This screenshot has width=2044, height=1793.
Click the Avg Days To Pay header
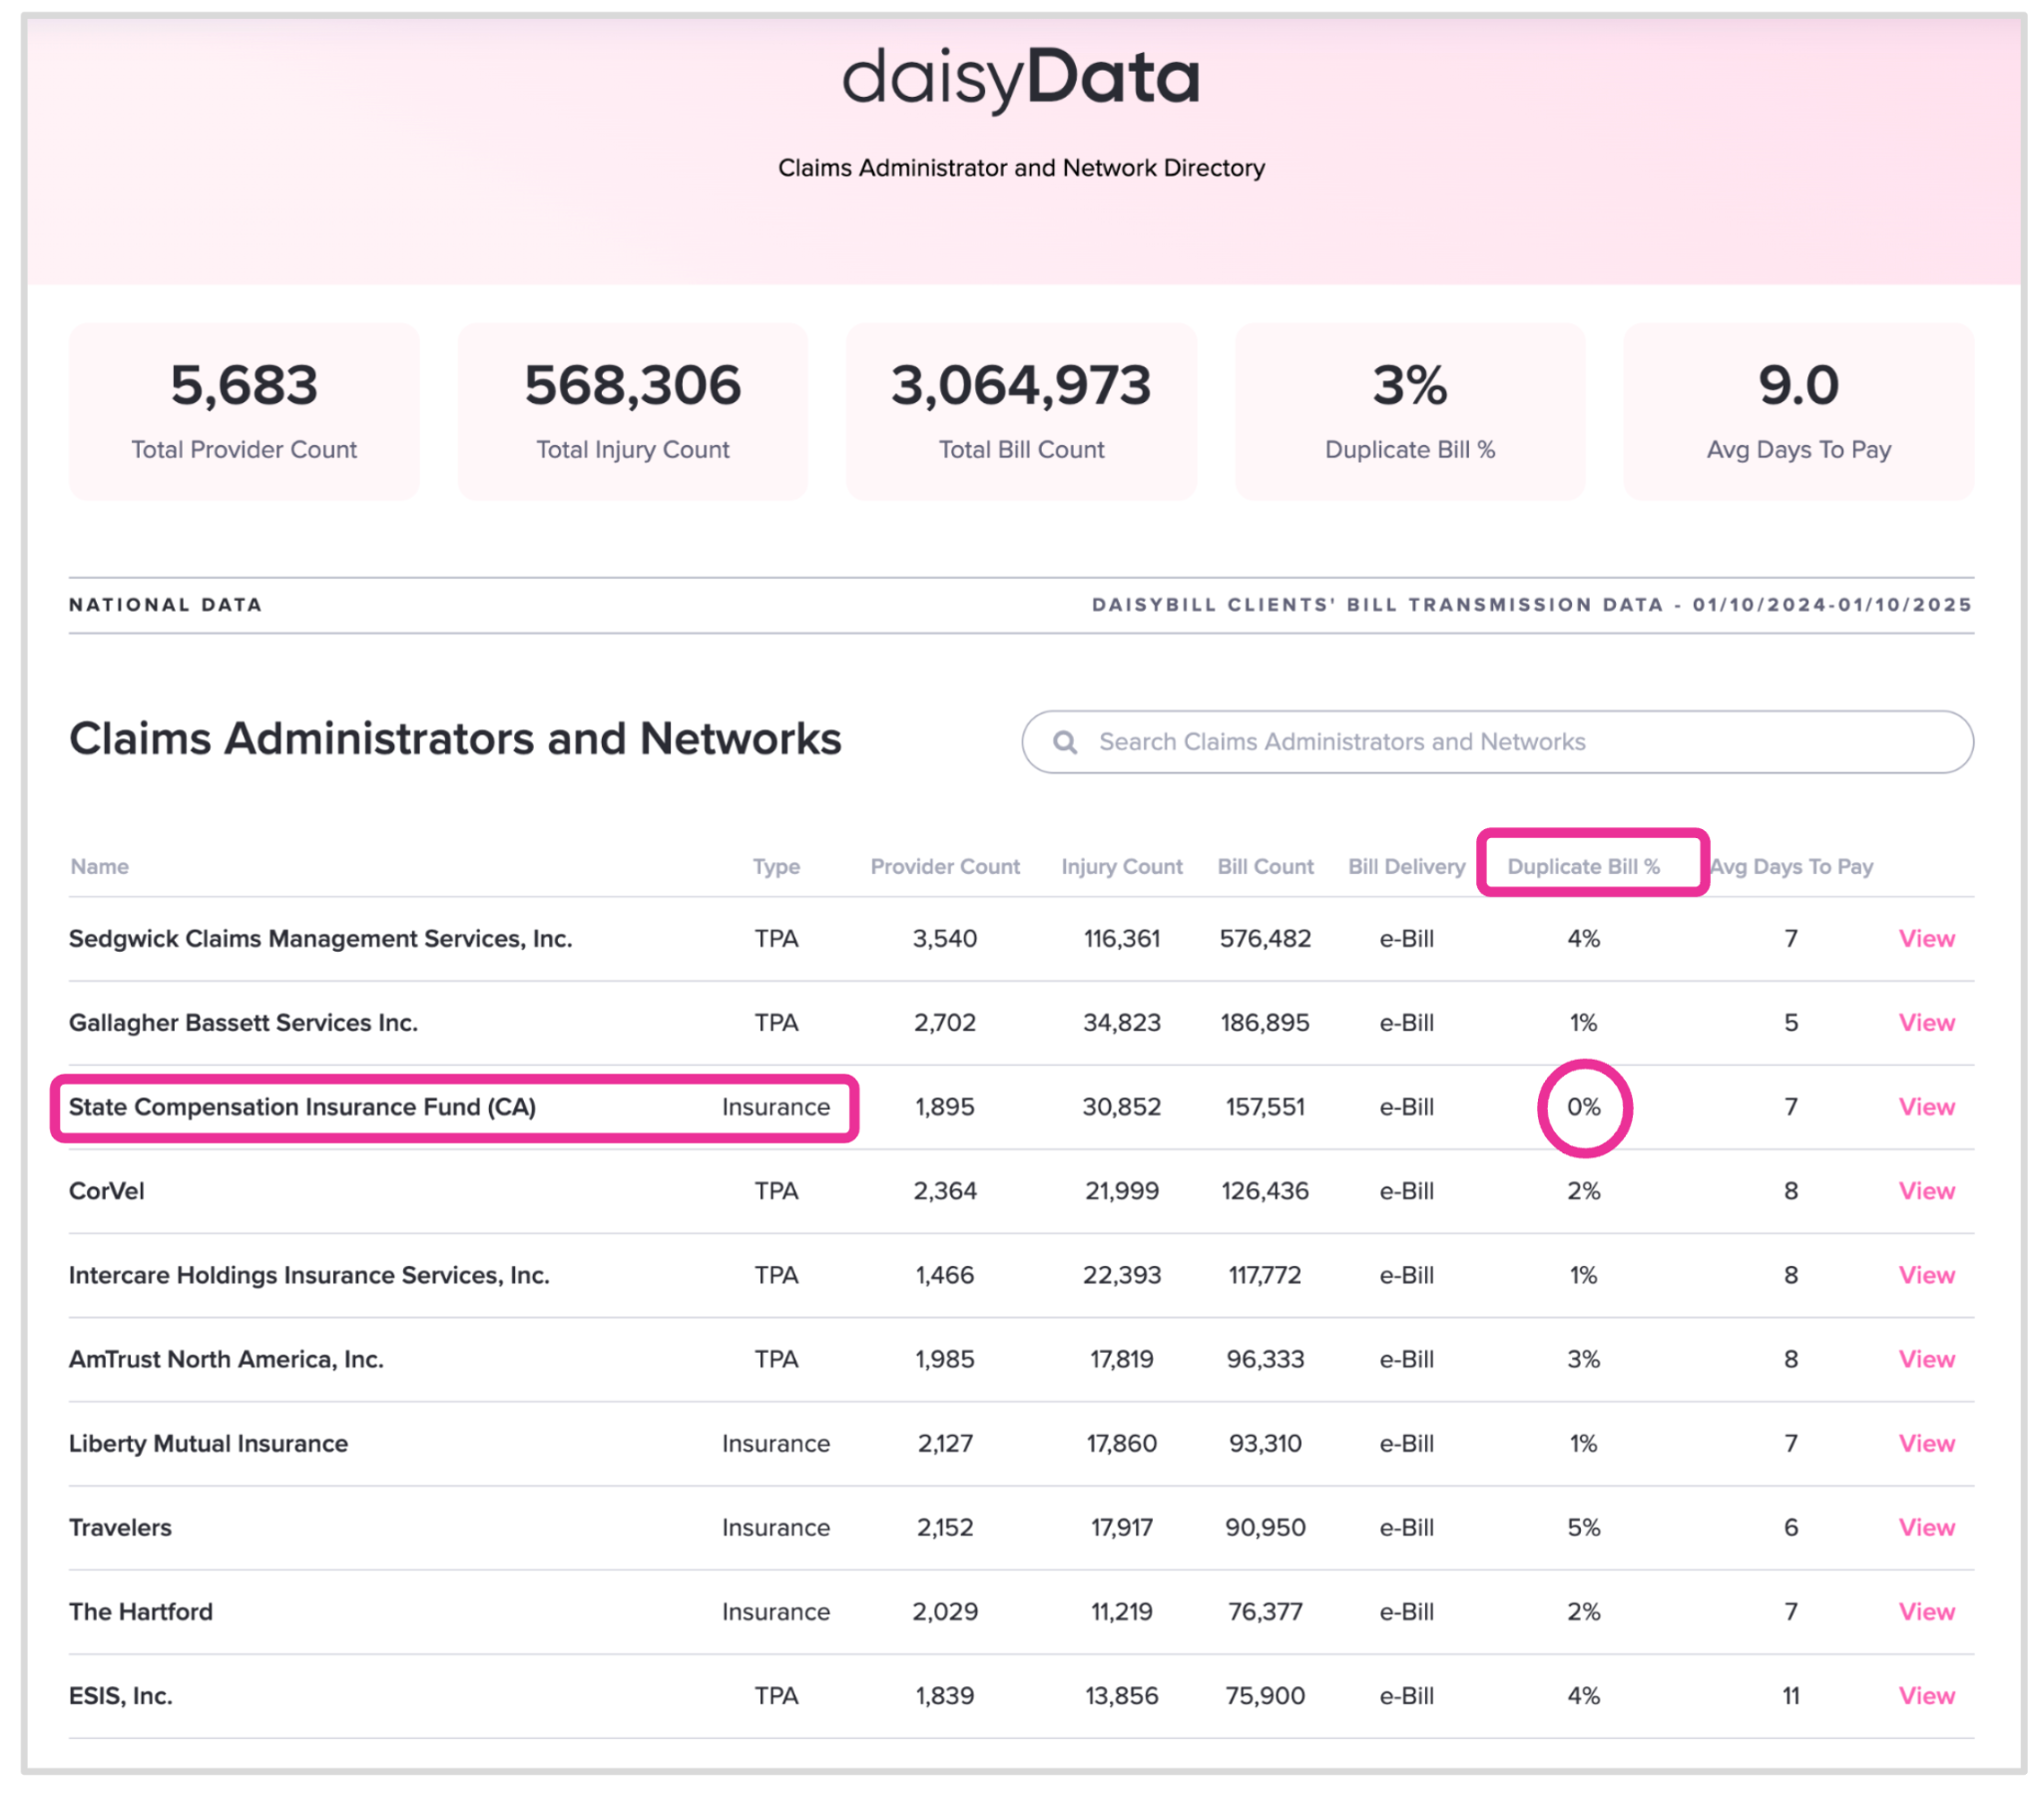tap(1791, 866)
